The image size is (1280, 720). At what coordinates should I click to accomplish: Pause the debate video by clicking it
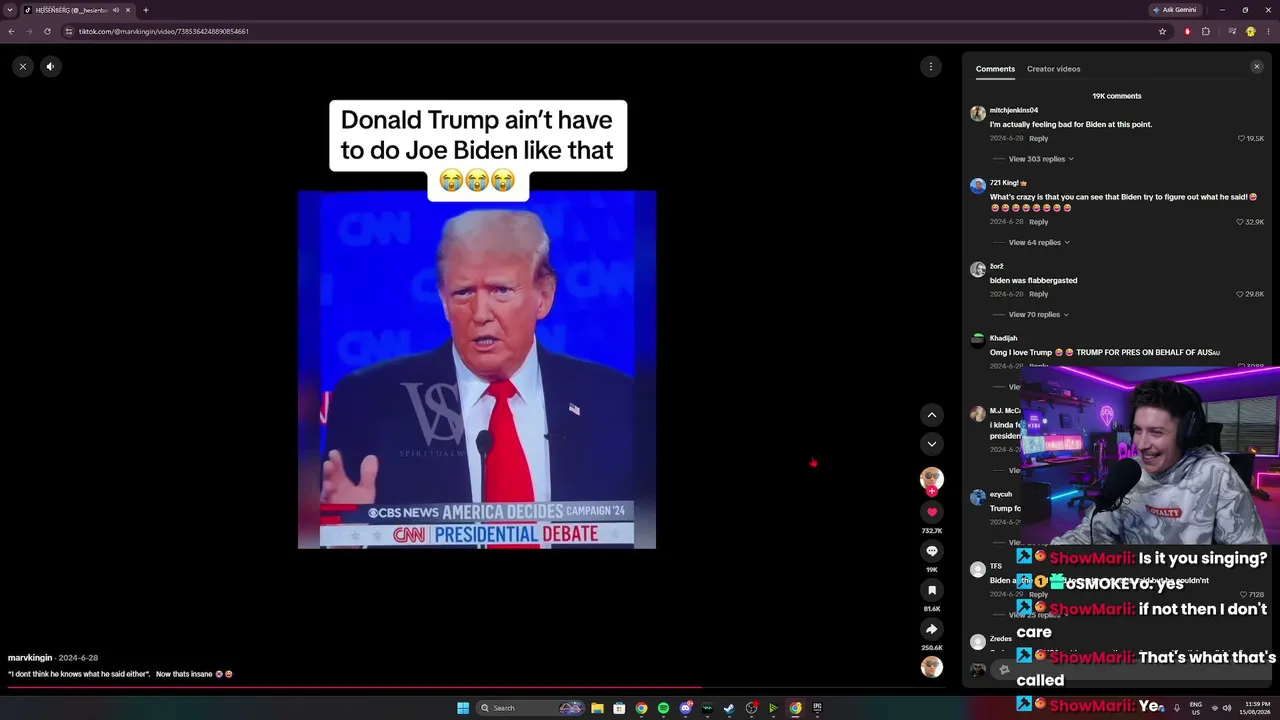pyautogui.click(x=477, y=369)
